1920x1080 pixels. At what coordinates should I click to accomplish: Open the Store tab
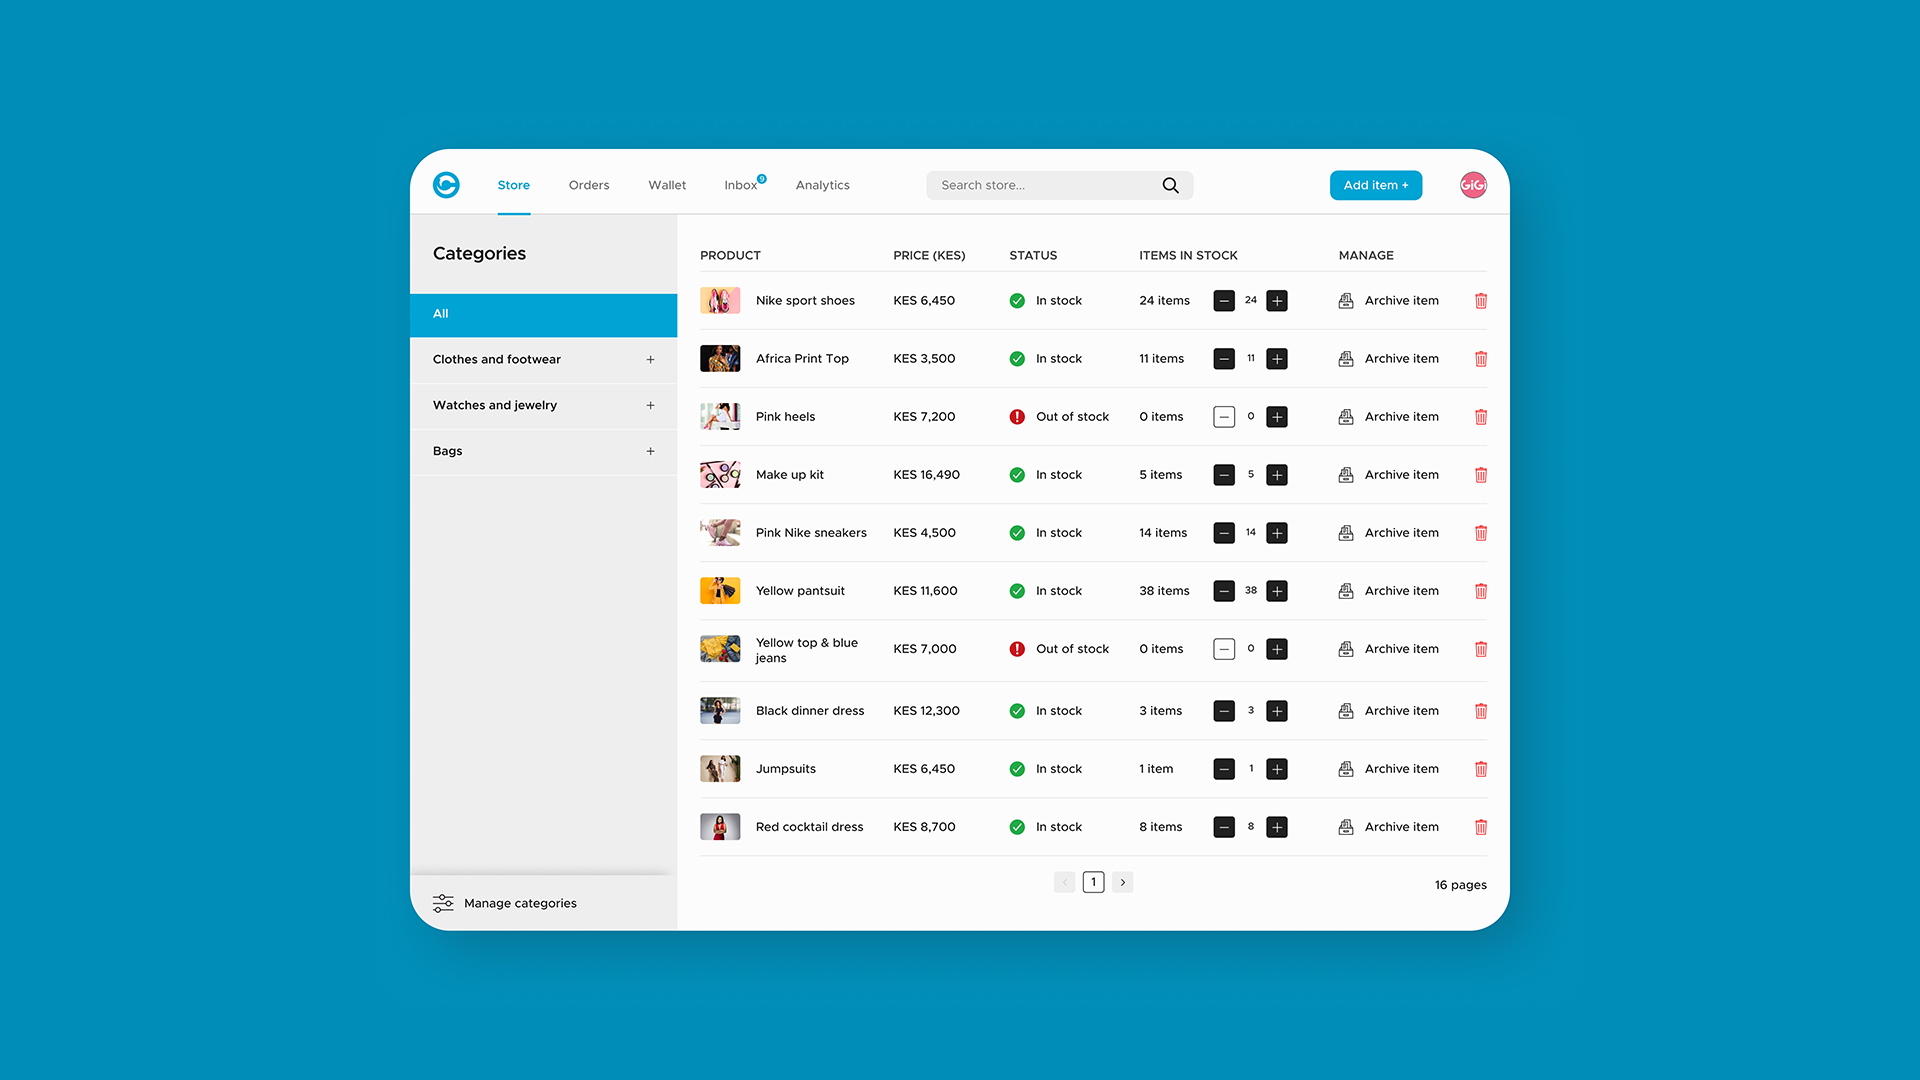514,185
